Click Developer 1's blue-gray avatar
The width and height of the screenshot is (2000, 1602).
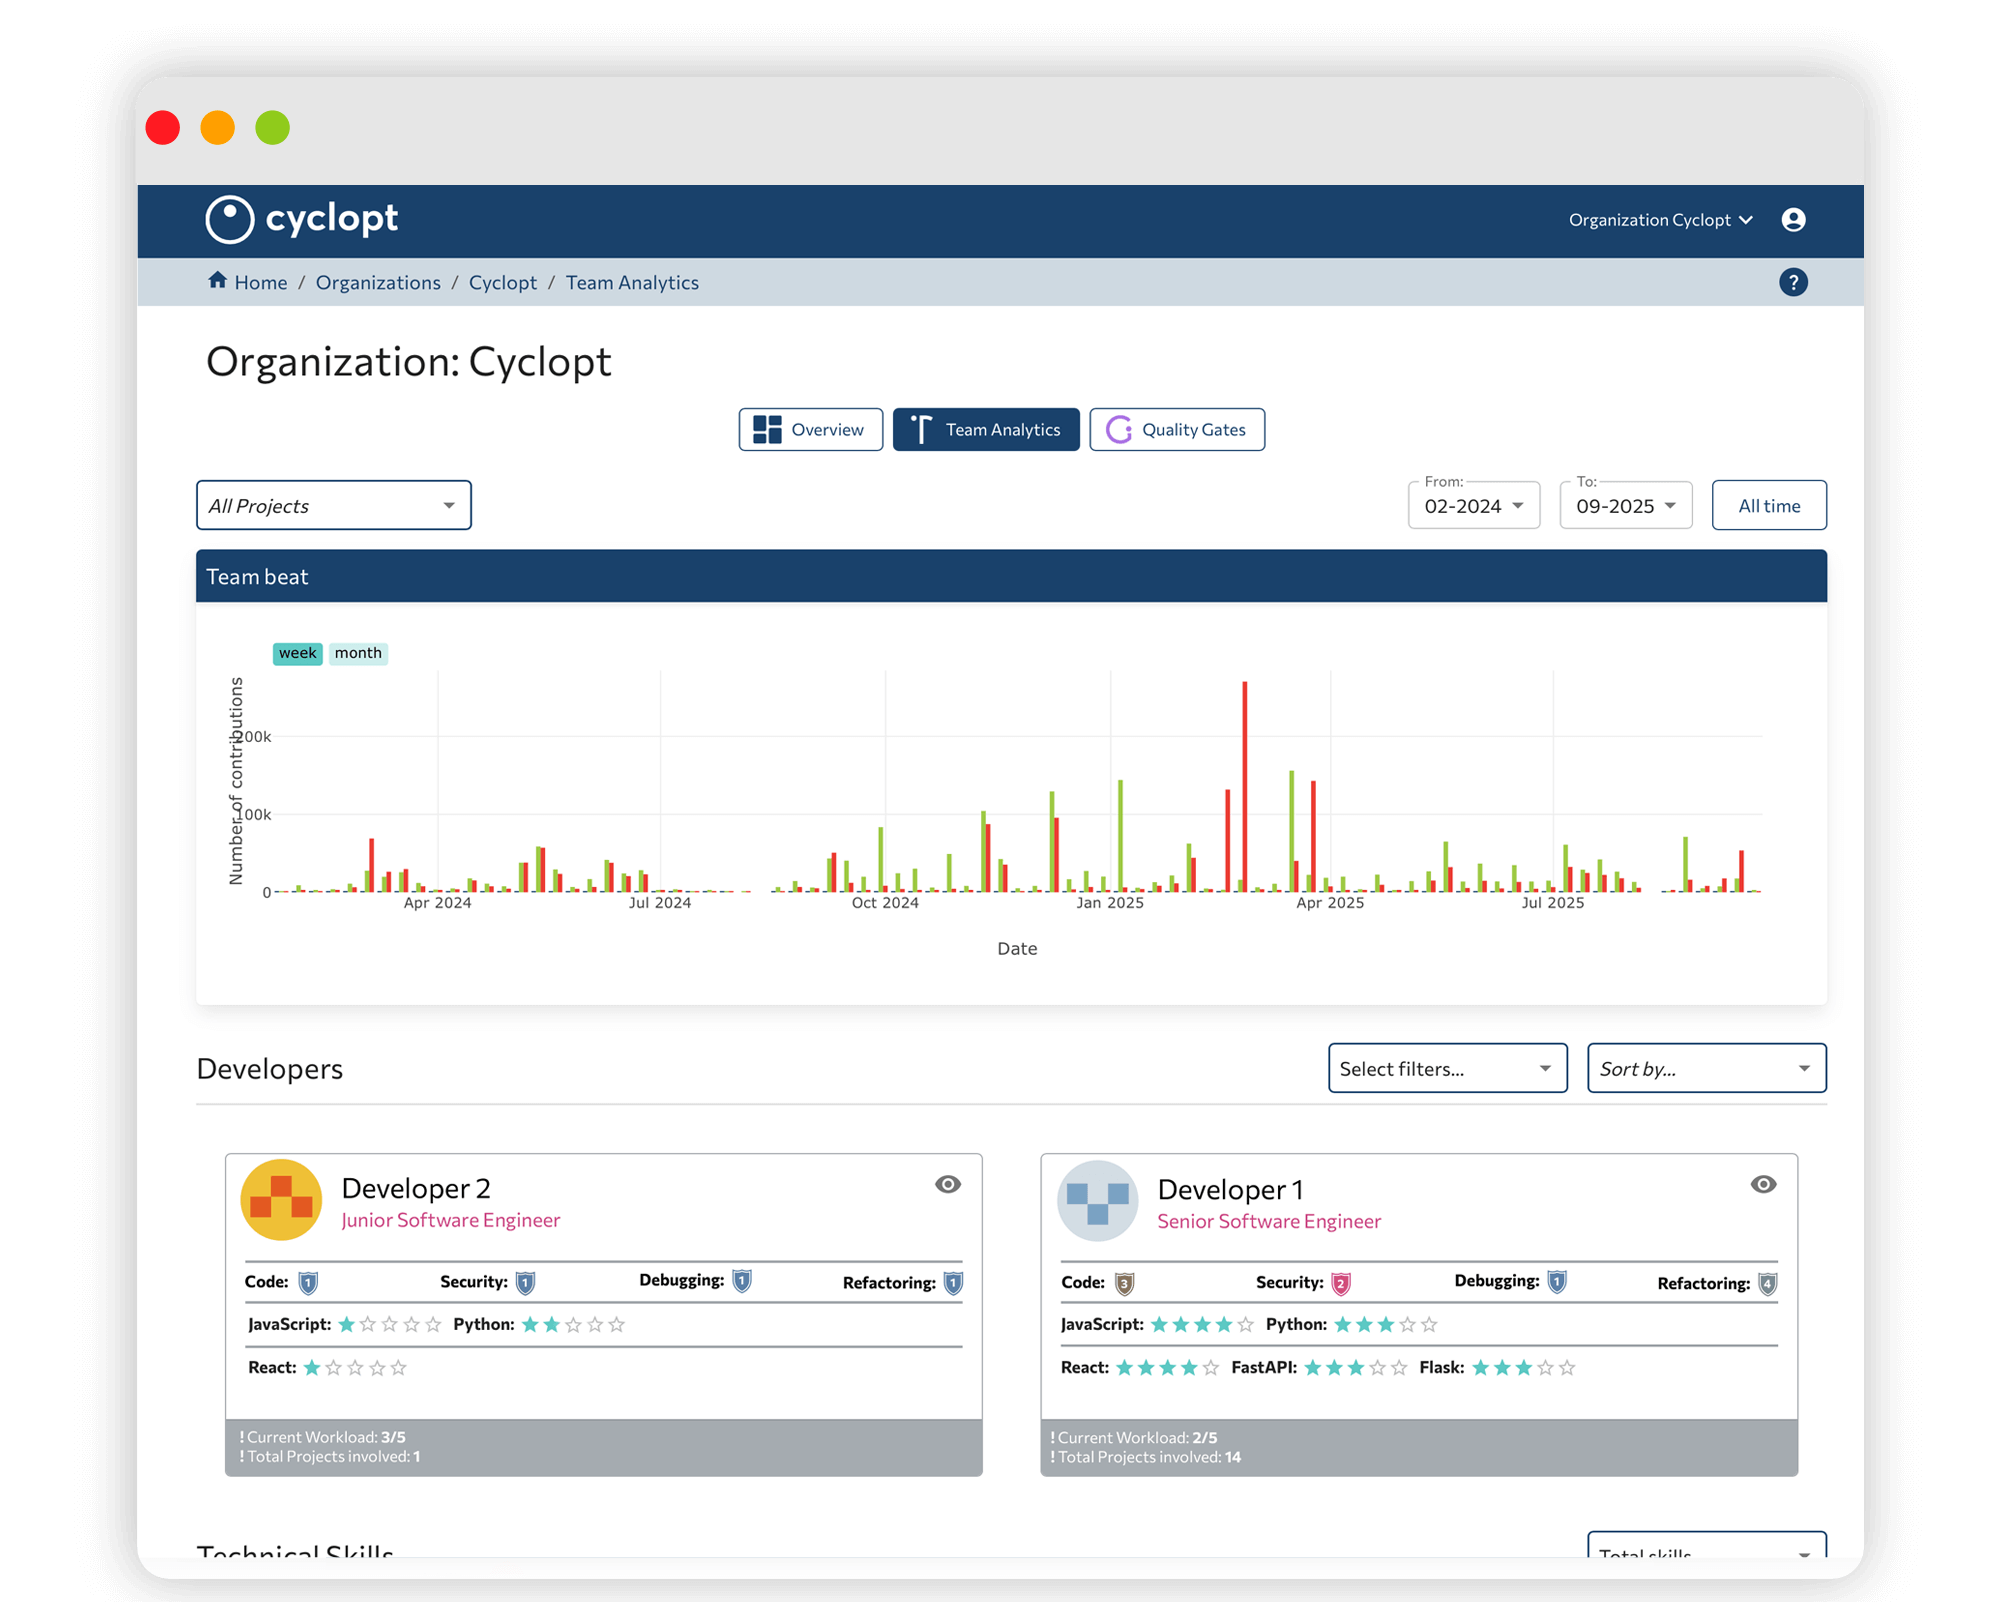click(1097, 1201)
